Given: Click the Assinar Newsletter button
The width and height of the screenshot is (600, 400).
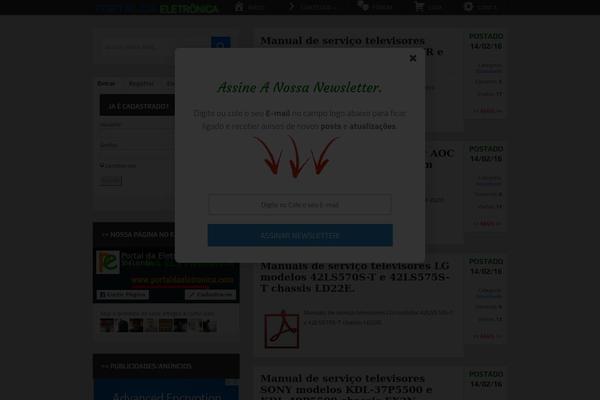Looking at the screenshot, I should [x=300, y=235].
